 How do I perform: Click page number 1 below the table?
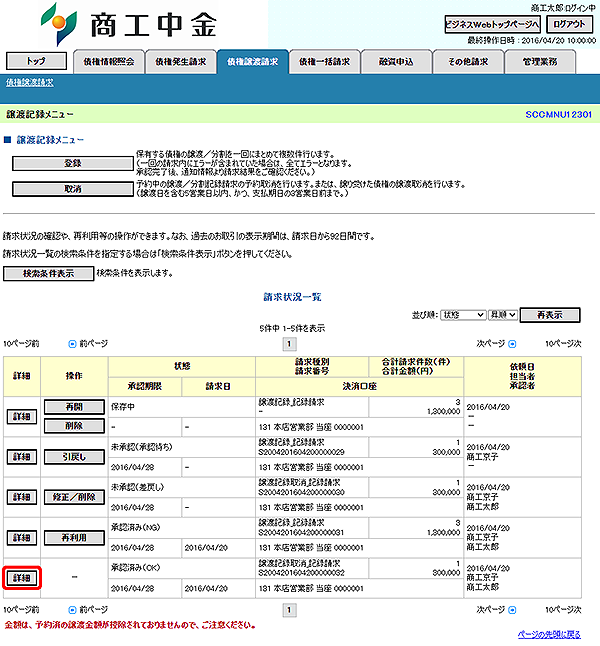pyautogui.click(x=289, y=610)
